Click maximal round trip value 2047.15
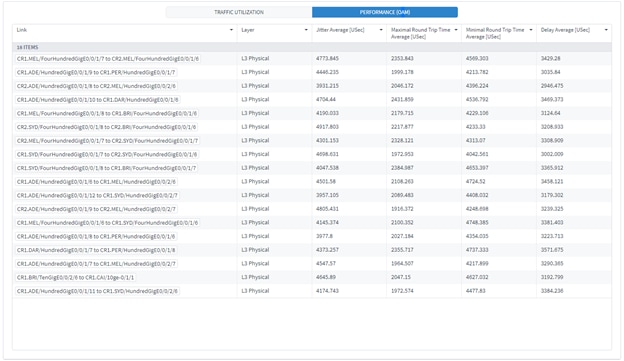This screenshot has width=624, height=361. pyautogui.click(x=401, y=277)
